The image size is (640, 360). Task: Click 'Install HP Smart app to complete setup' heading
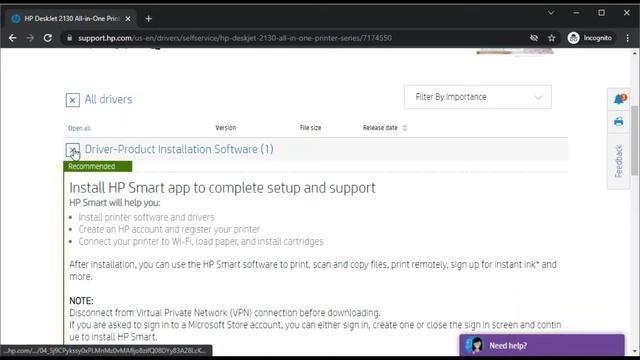222,188
